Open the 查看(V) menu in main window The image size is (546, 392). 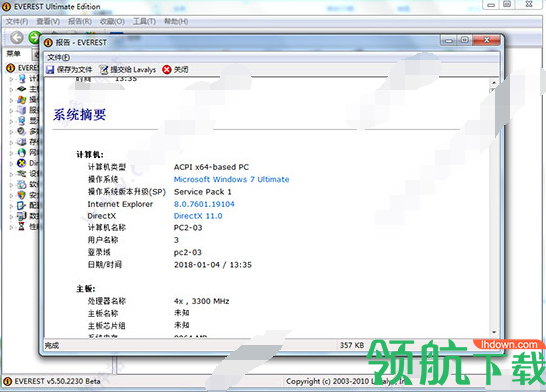(x=48, y=22)
